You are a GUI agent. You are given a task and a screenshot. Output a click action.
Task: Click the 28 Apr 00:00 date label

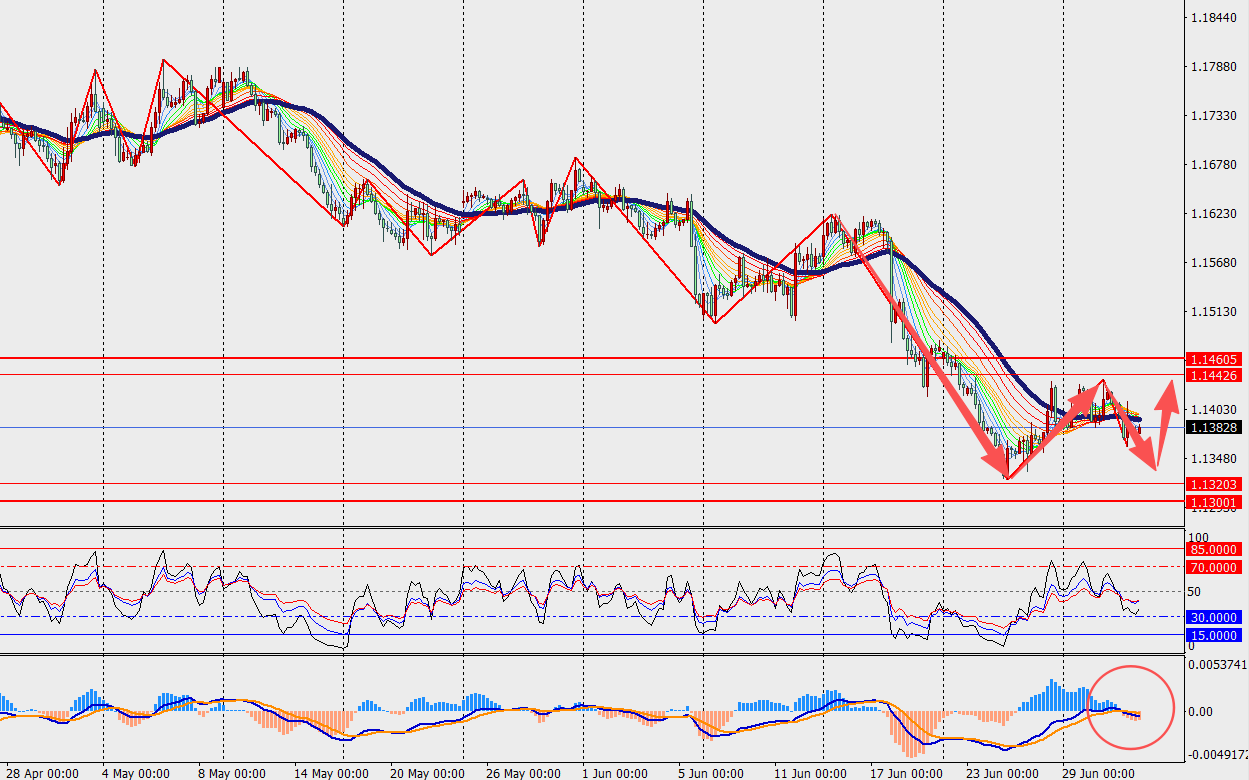pos(45,772)
